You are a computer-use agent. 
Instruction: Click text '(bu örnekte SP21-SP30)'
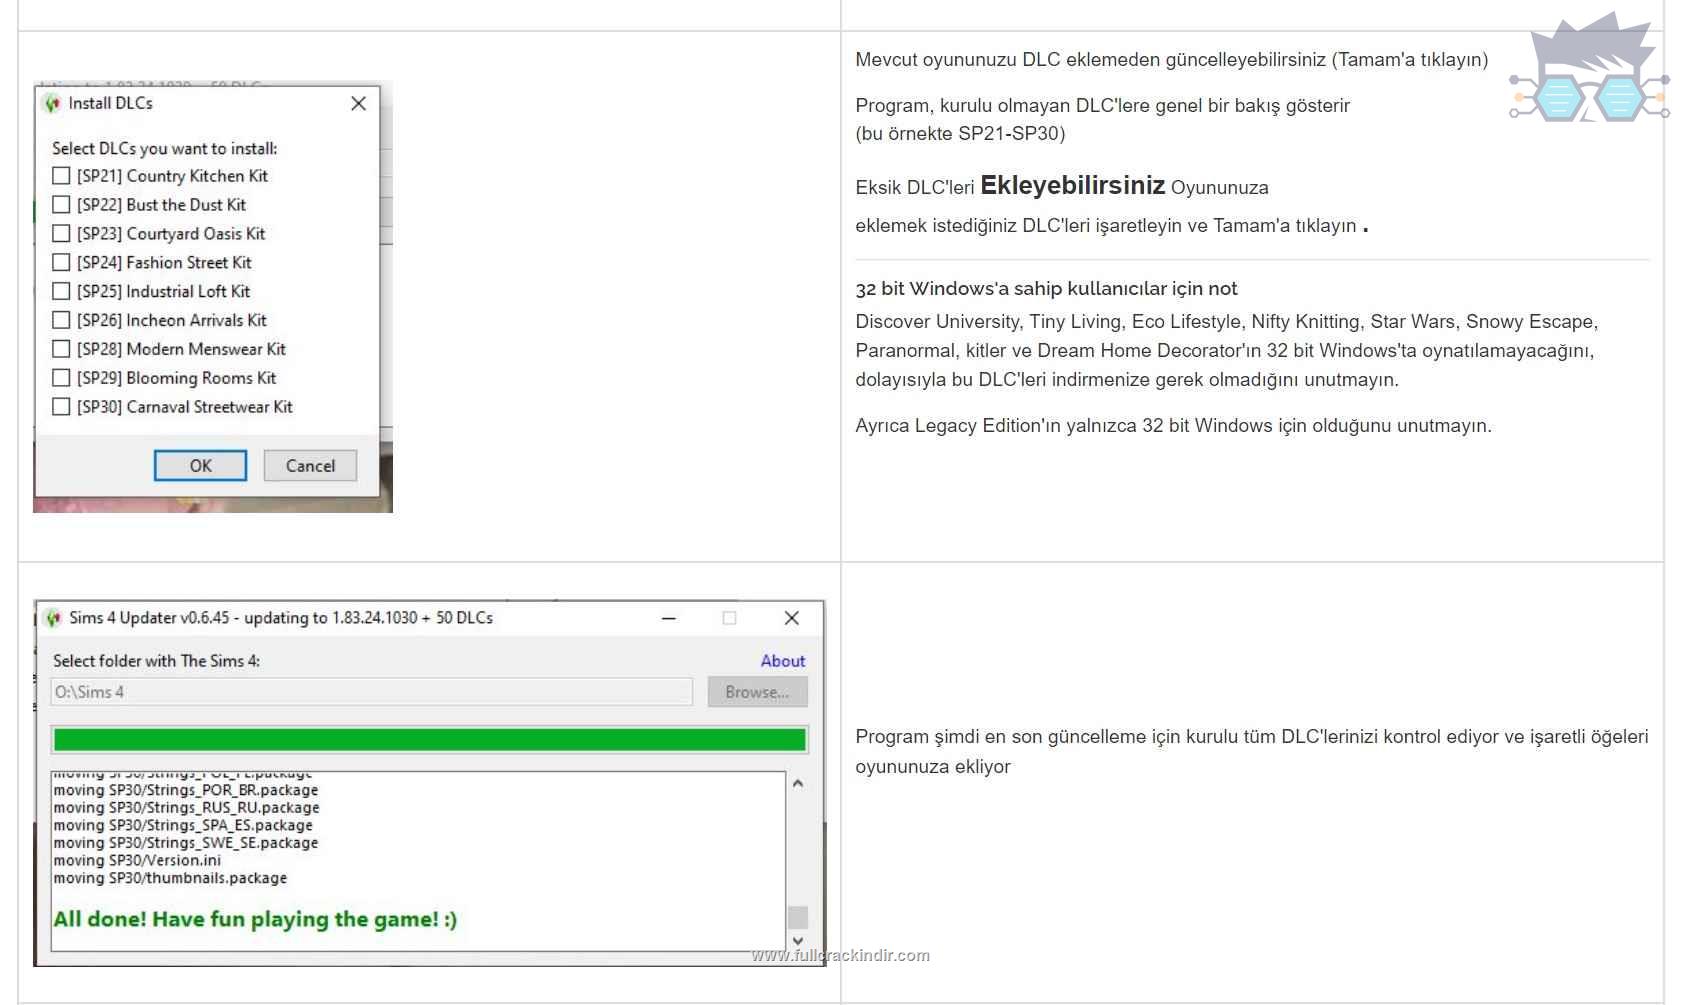click(960, 134)
